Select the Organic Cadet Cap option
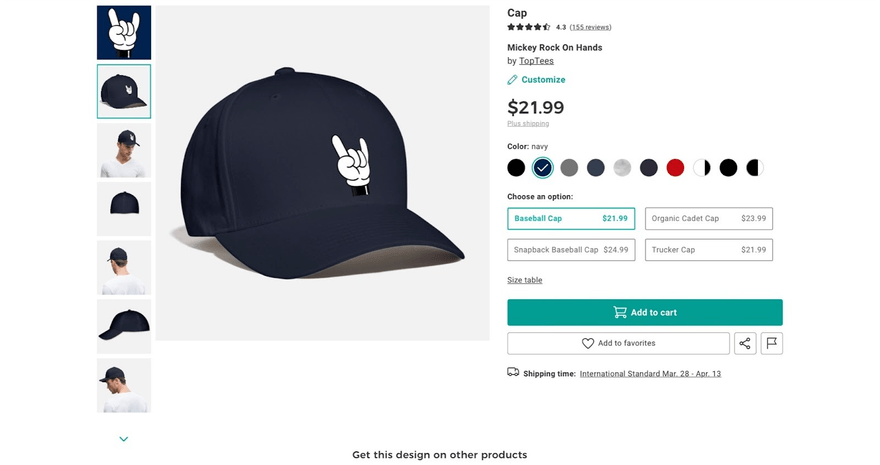880x465 pixels. (708, 218)
